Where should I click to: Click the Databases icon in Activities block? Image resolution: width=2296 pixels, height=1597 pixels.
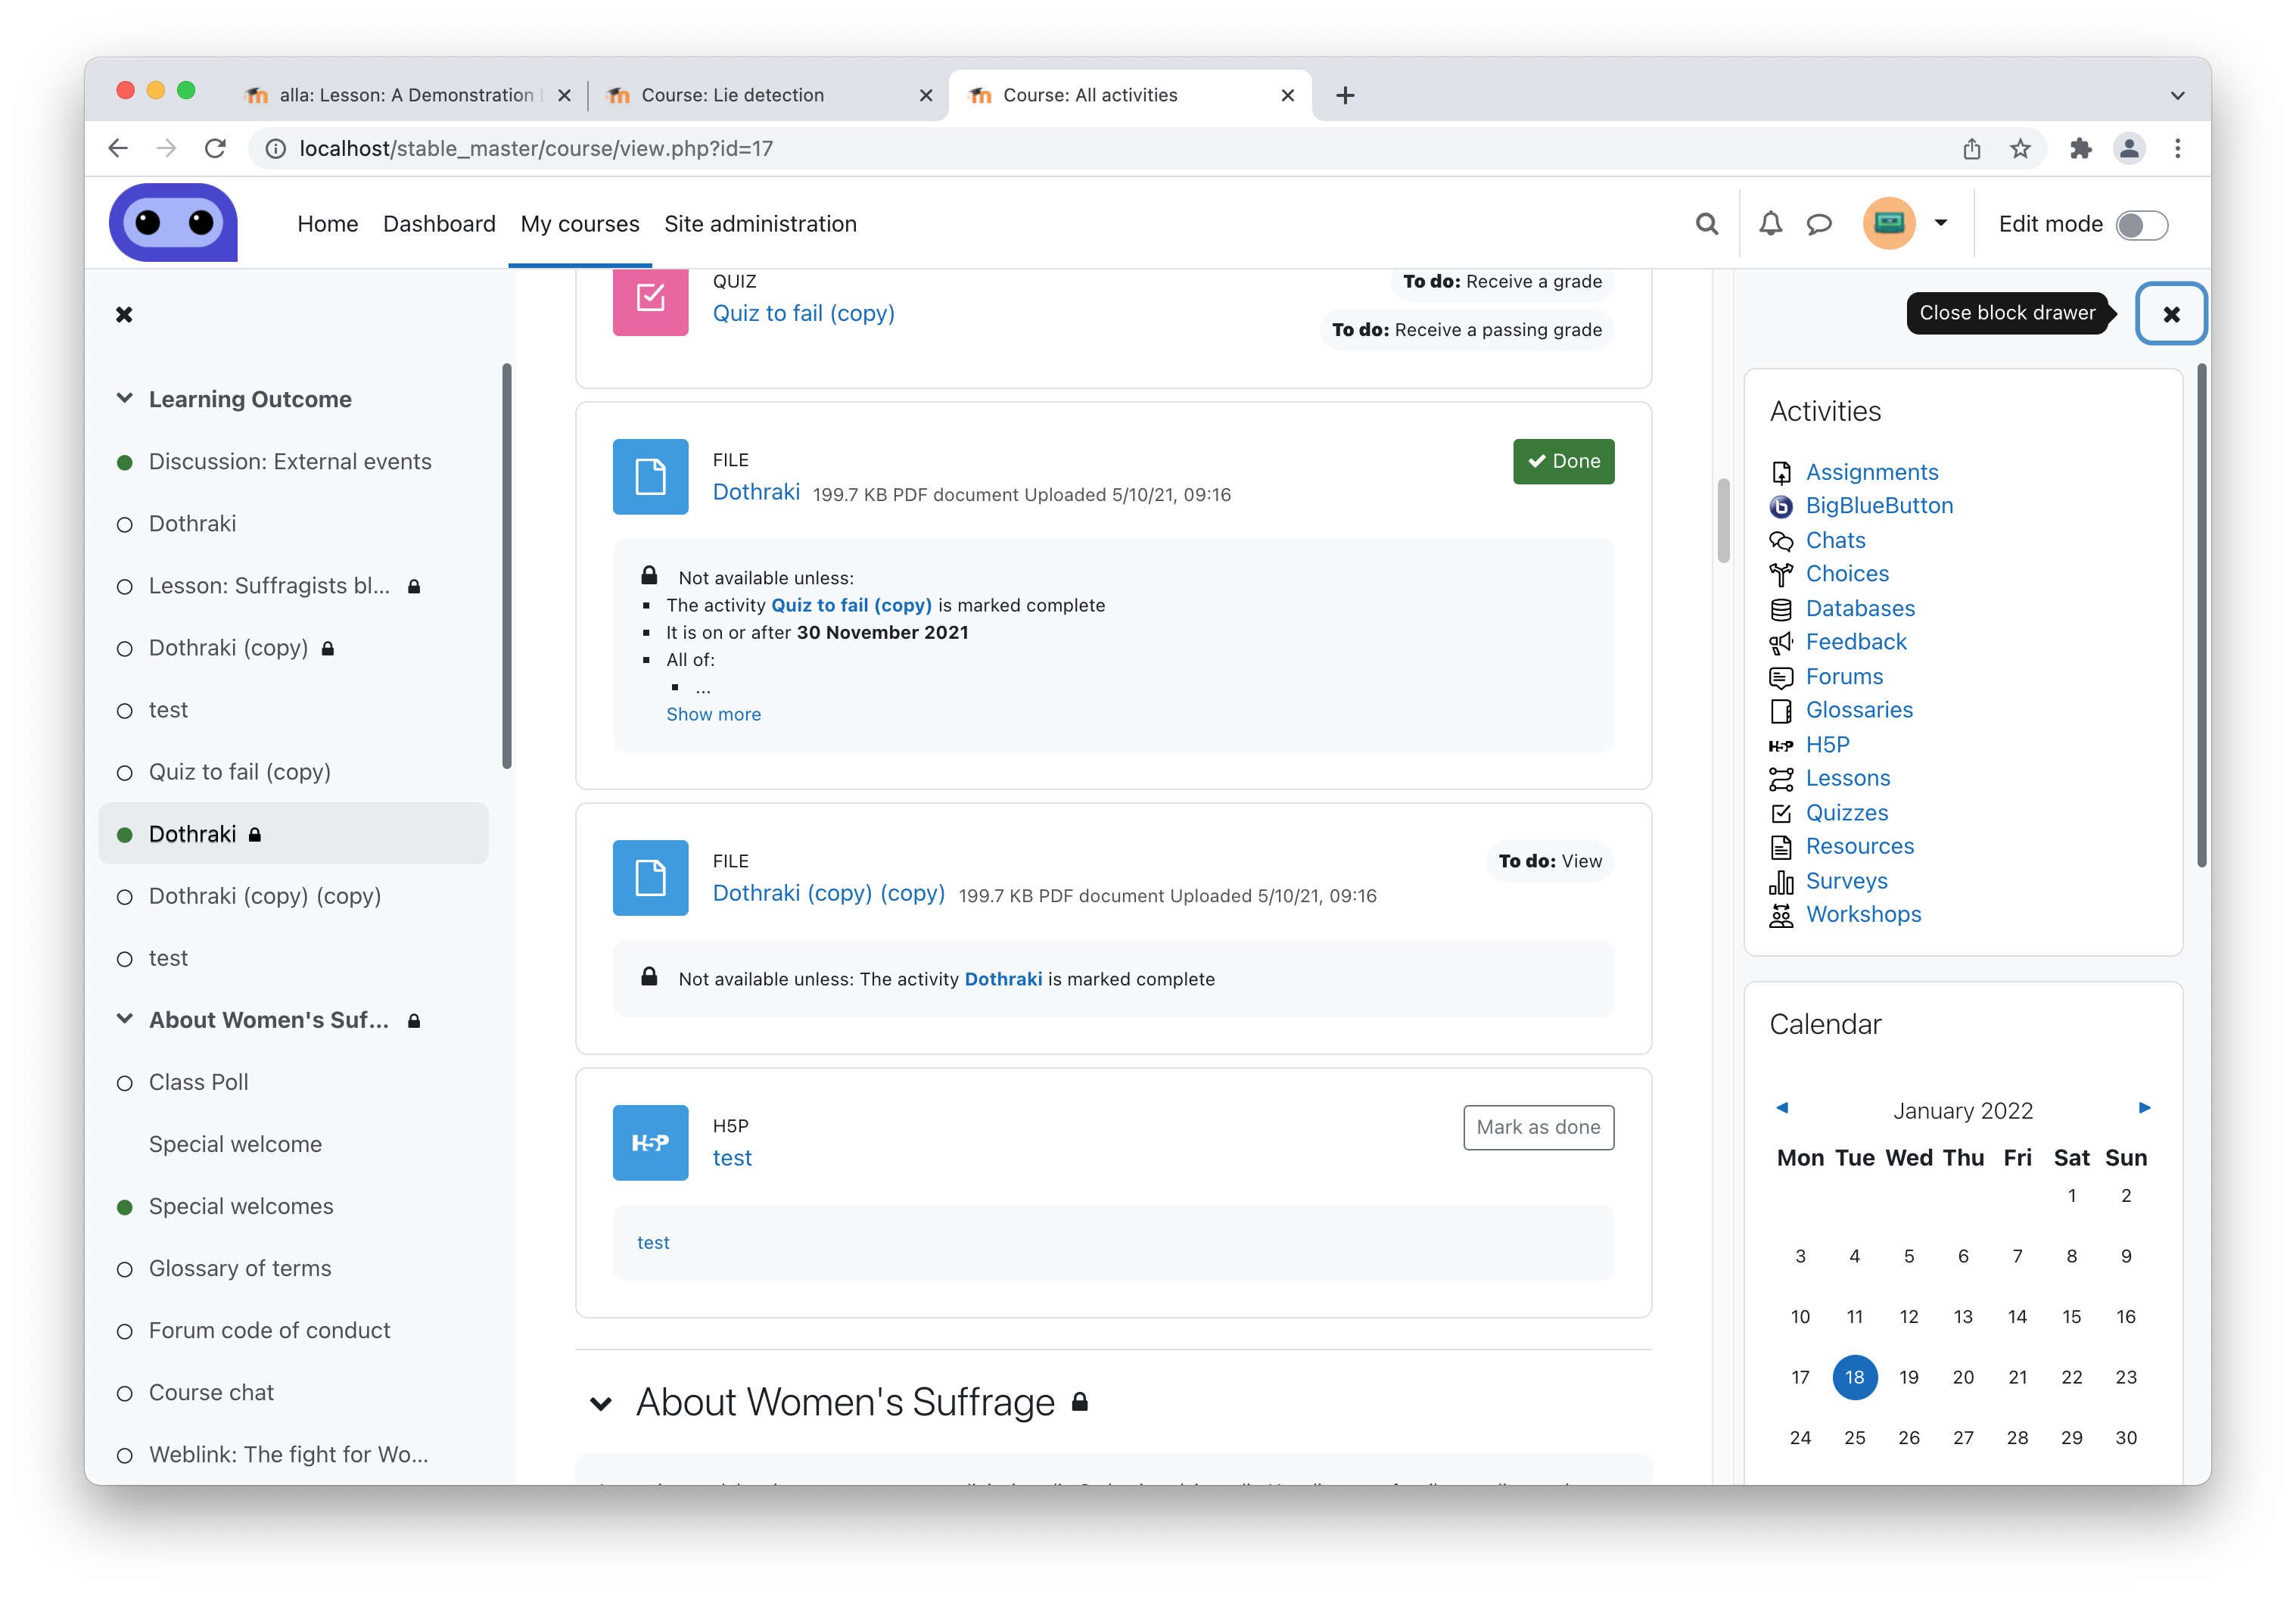1781,609
